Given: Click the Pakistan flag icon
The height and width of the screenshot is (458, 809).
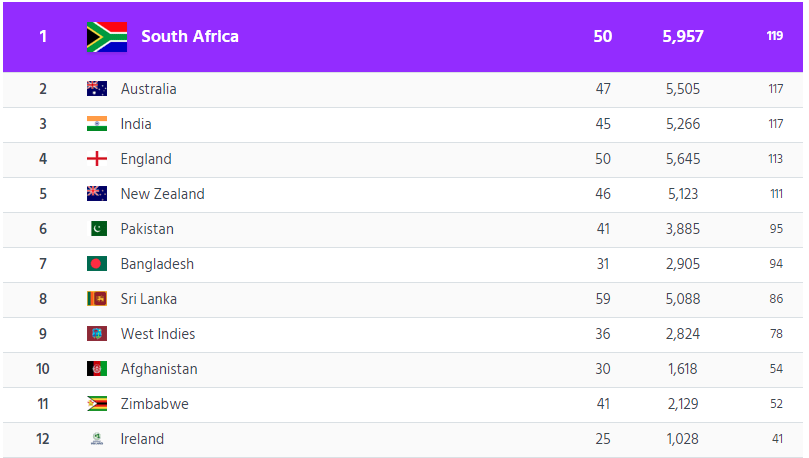Looking at the screenshot, I should (99, 228).
